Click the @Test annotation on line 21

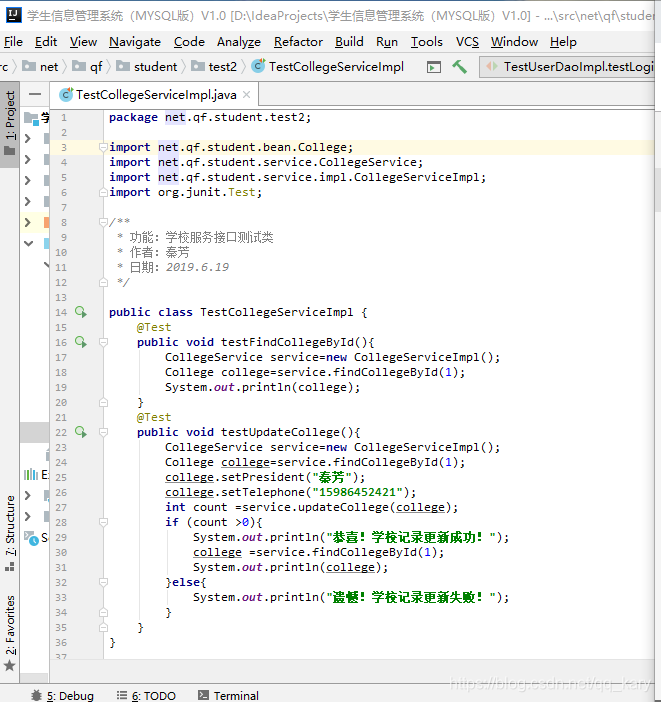[154, 417]
